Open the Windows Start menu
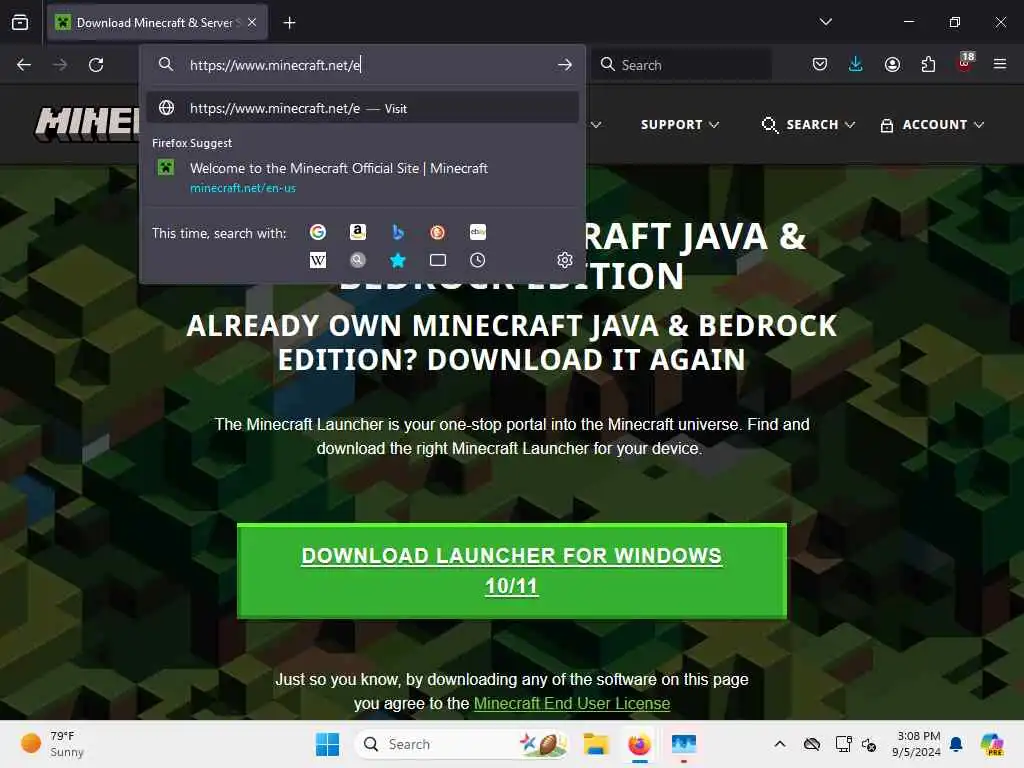Image resolution: width=1024 pixels, height=768 pixels. pos(327,744)
